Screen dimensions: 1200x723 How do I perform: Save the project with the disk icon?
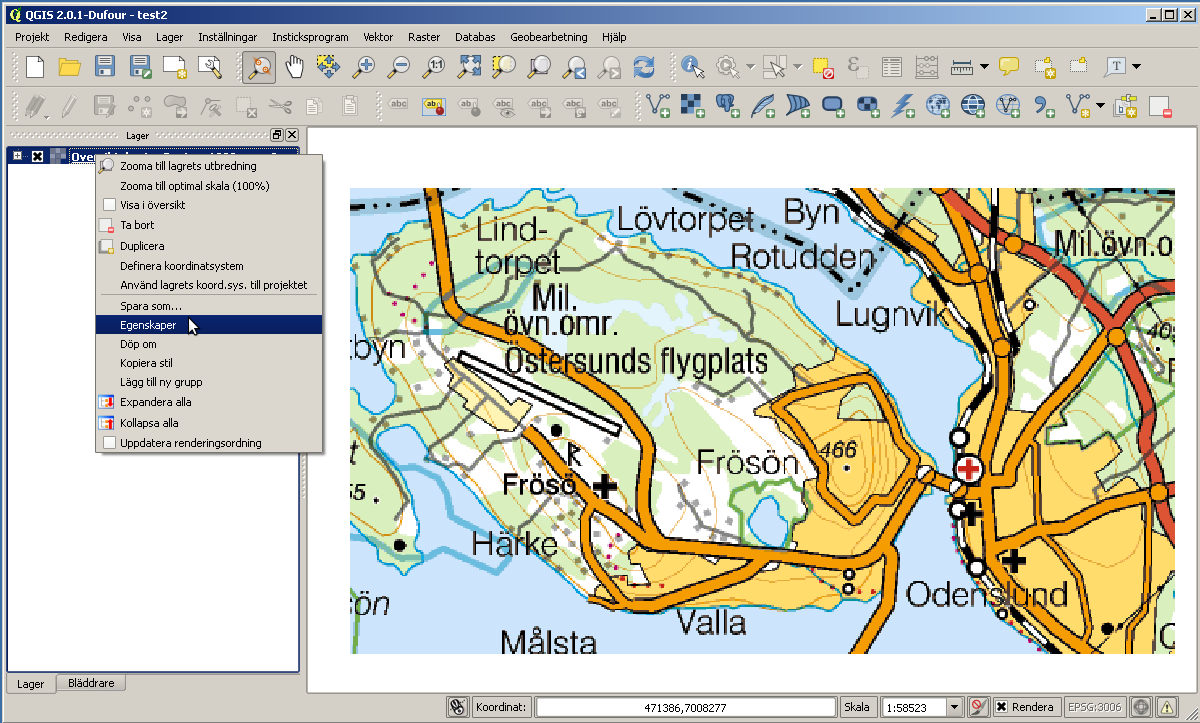pos(105,67)
